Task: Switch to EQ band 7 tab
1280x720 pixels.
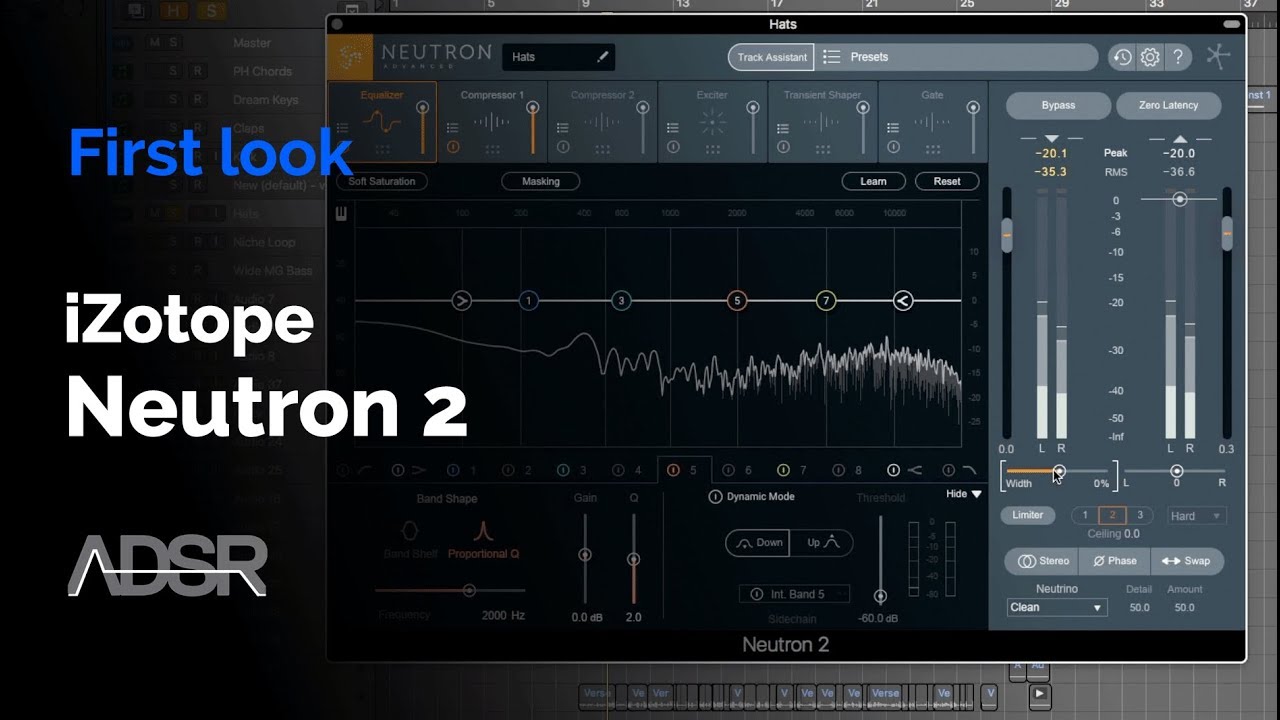Action: click(x=792, y=470)
